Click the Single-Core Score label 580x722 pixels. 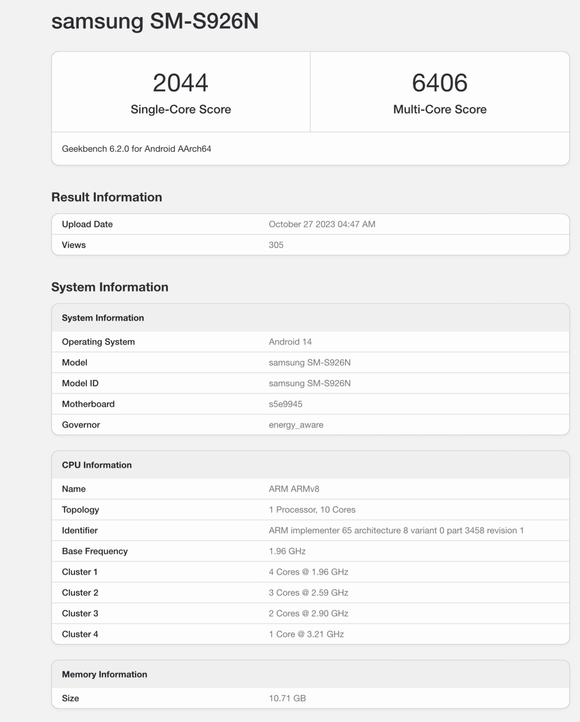pyautogui.click(x=180, y=109)
